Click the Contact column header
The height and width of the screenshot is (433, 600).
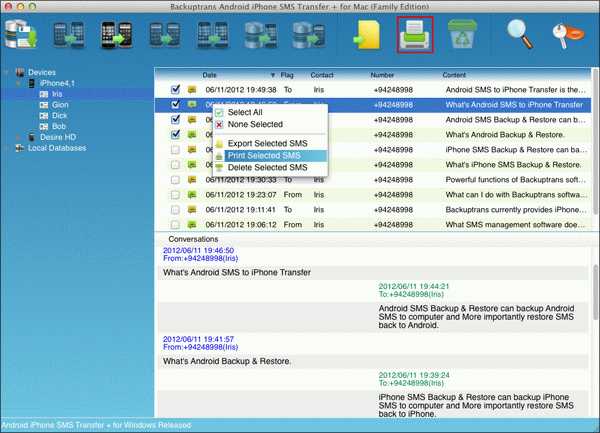pyautogui.click(x=322, y=75)
